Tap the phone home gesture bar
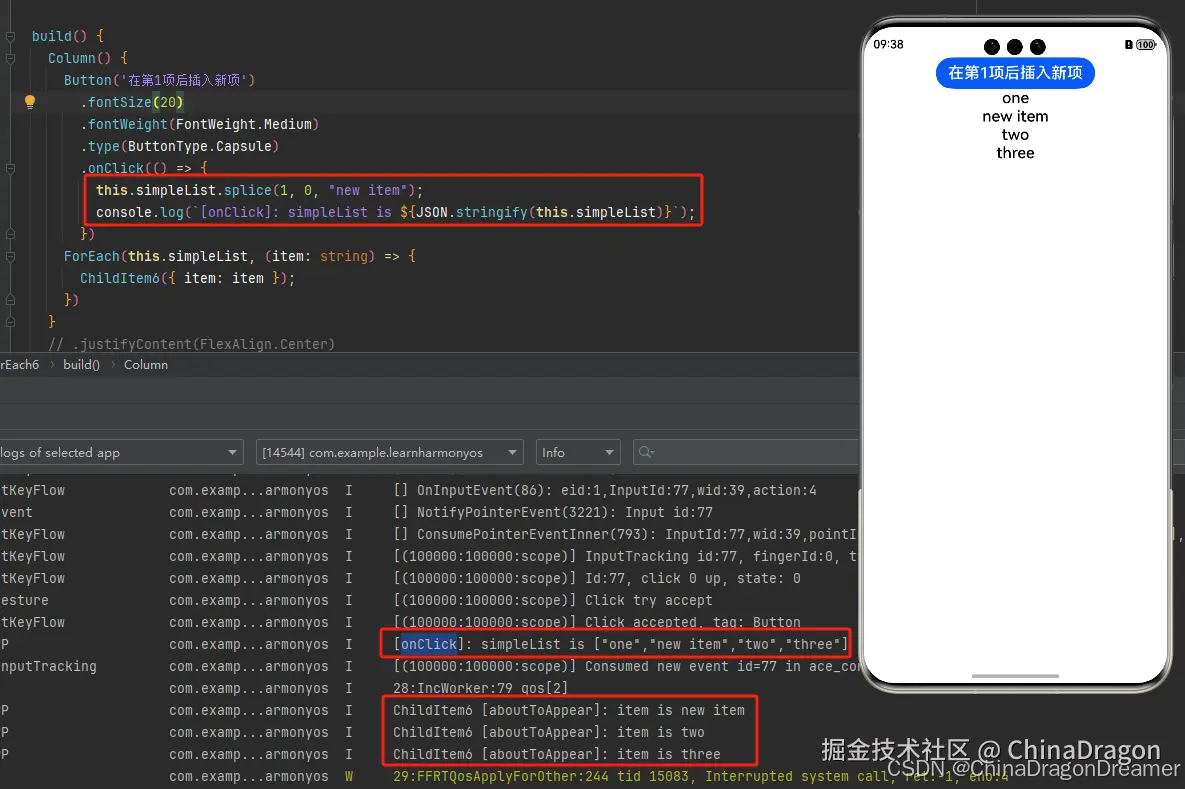 click(1015, 676)
